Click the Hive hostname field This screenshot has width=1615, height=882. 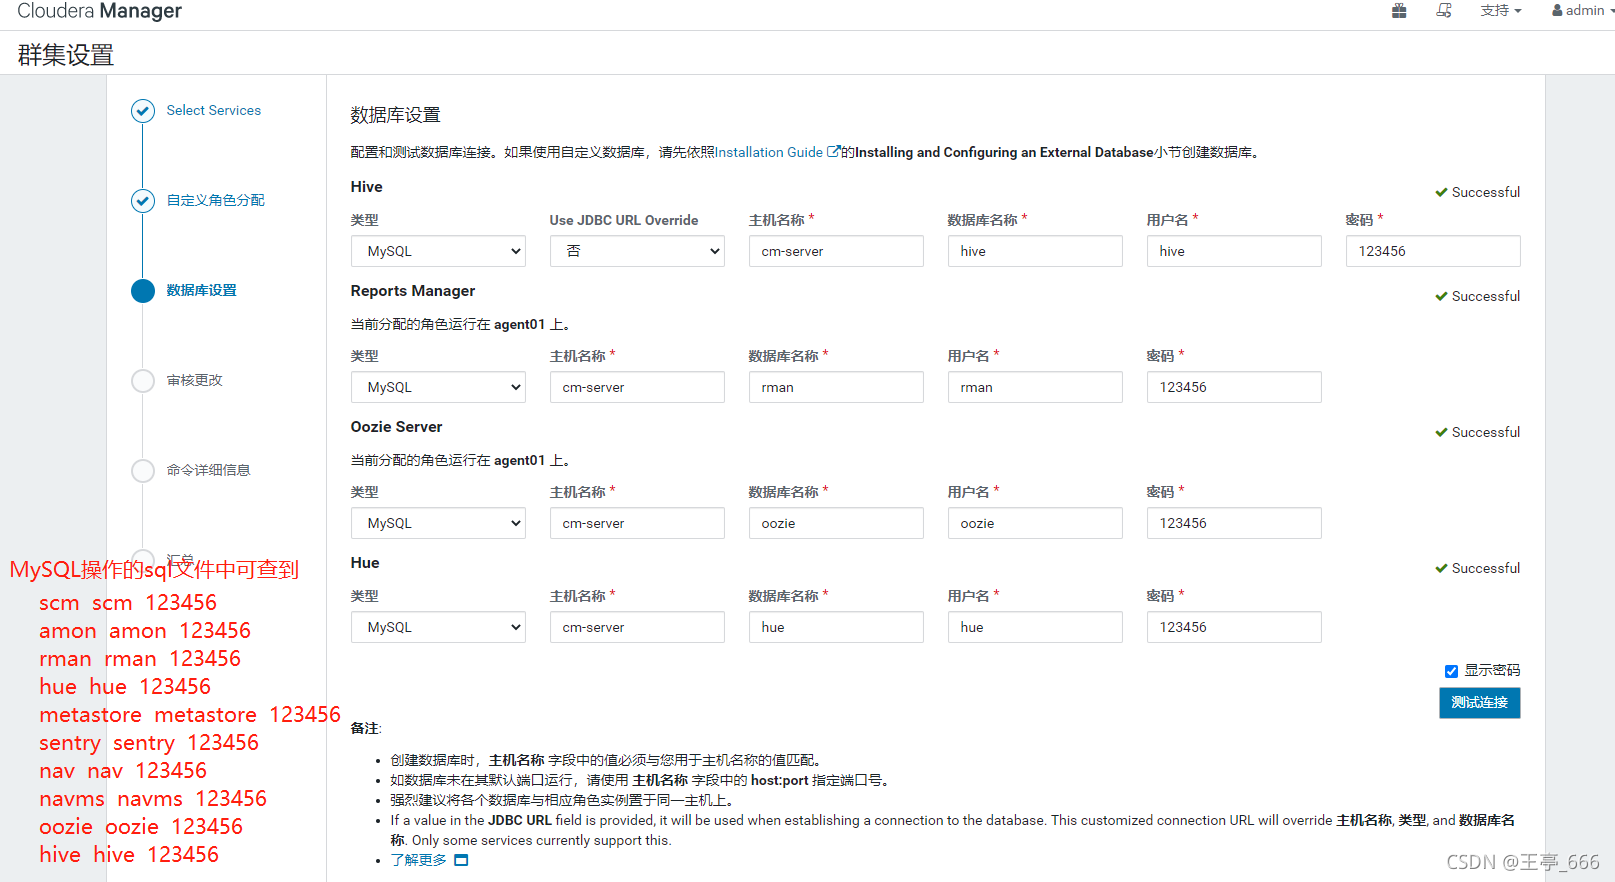836,251
